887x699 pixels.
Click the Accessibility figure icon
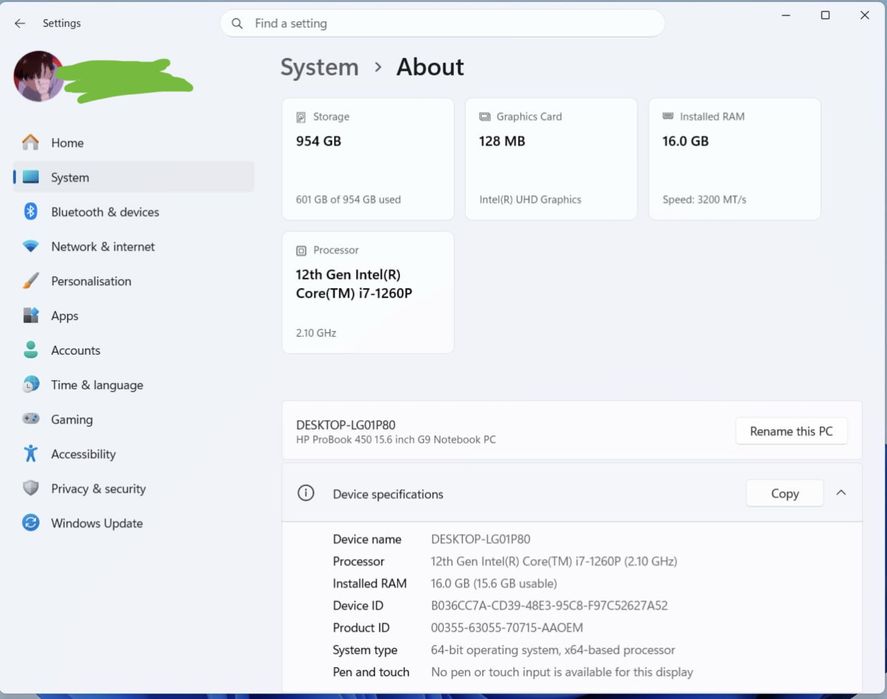[x=31, y=453]
